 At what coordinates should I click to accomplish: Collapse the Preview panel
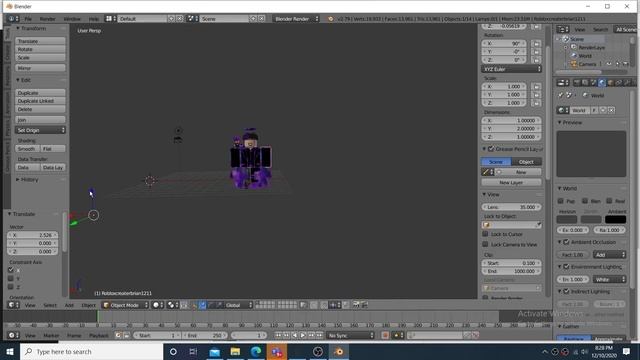pos(570,122)
